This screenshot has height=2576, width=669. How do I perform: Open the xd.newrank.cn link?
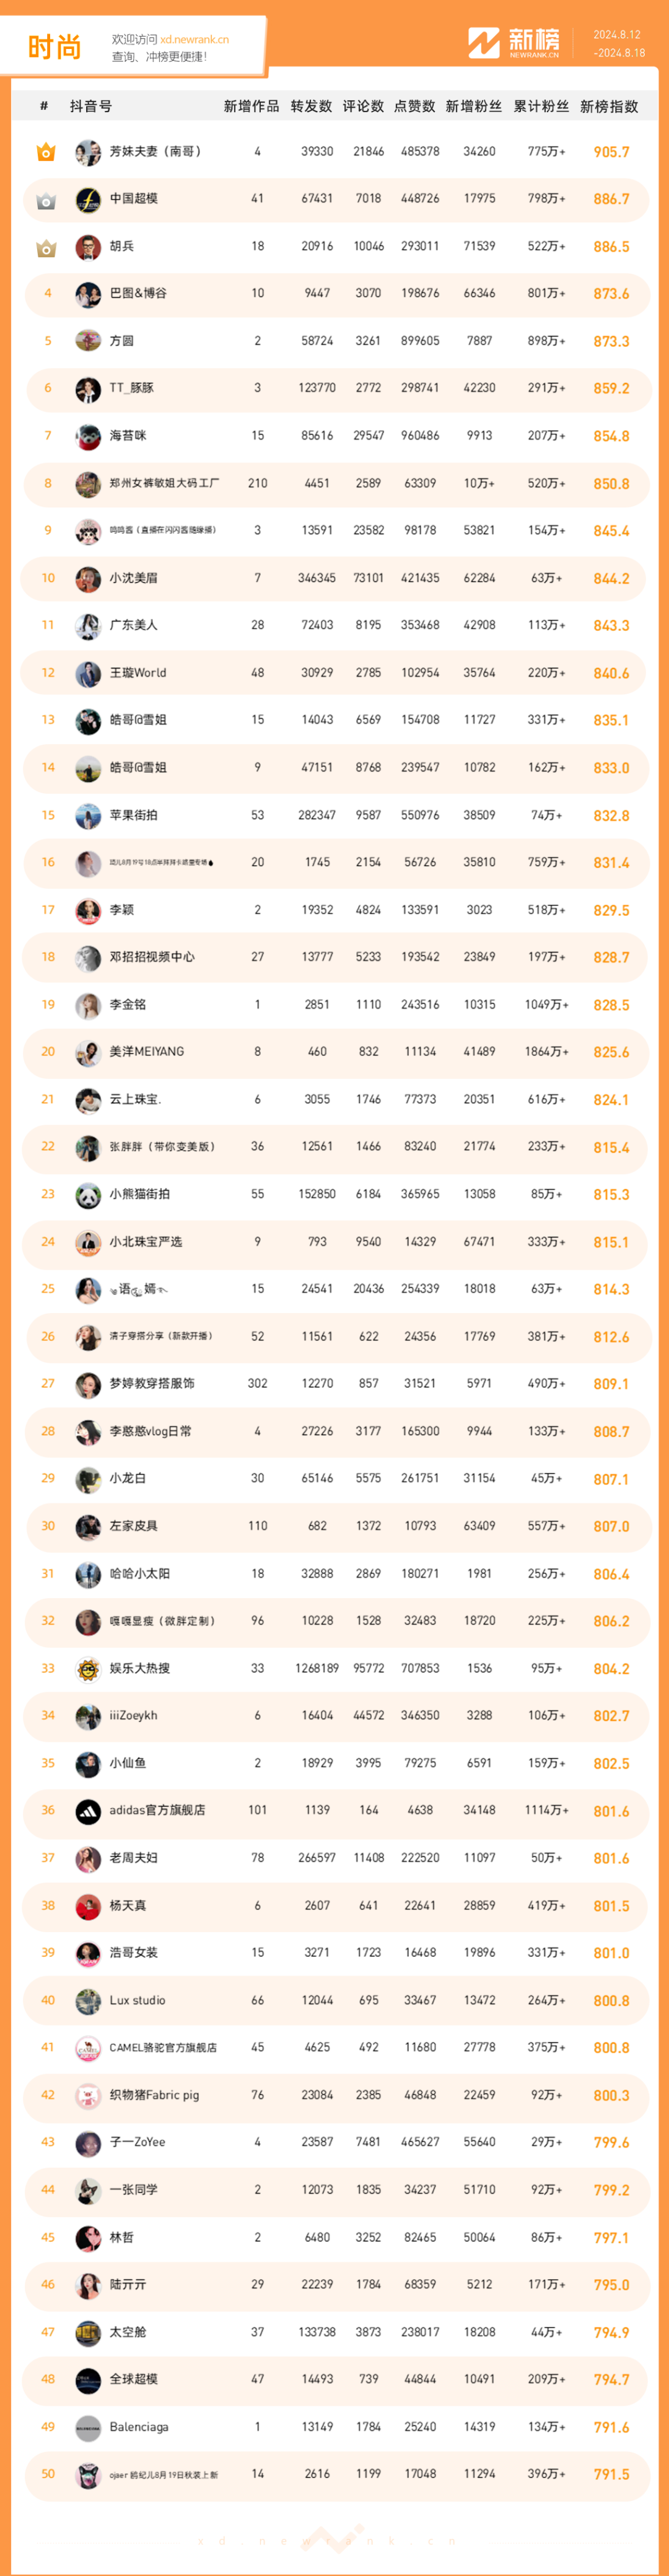click(194, 40)
